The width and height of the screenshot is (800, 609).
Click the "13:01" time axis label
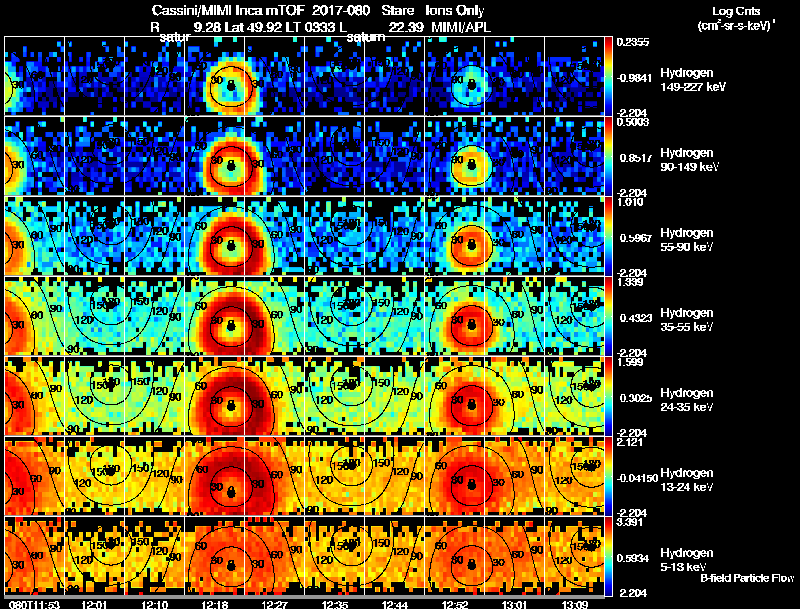pyautogui.click(x=515, y=604)
